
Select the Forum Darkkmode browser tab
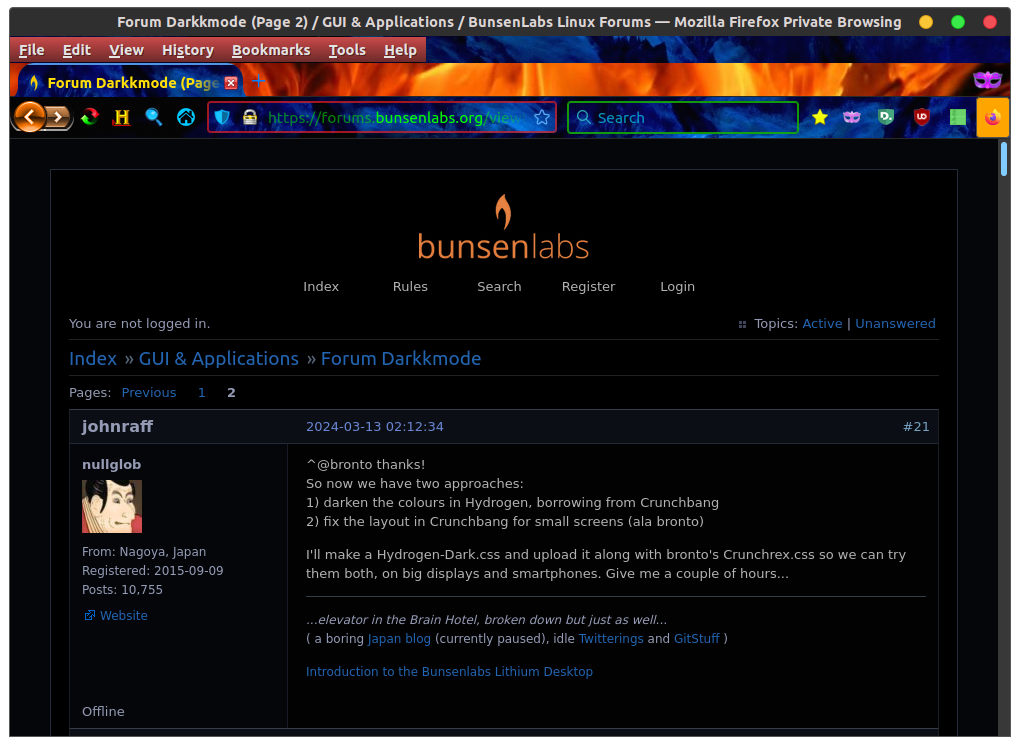point(130,83)
